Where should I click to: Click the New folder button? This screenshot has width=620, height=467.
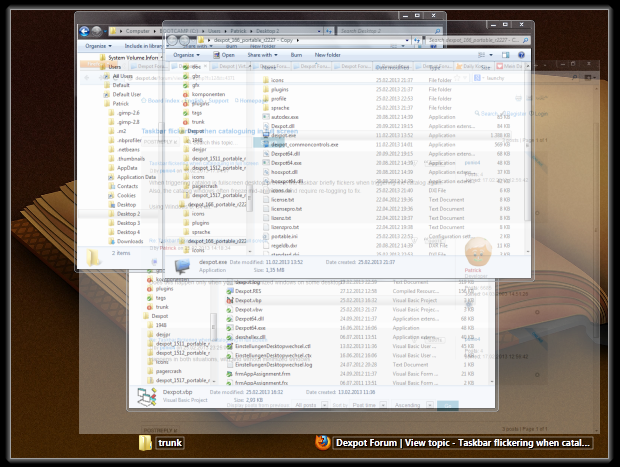(x=327, y=55)
